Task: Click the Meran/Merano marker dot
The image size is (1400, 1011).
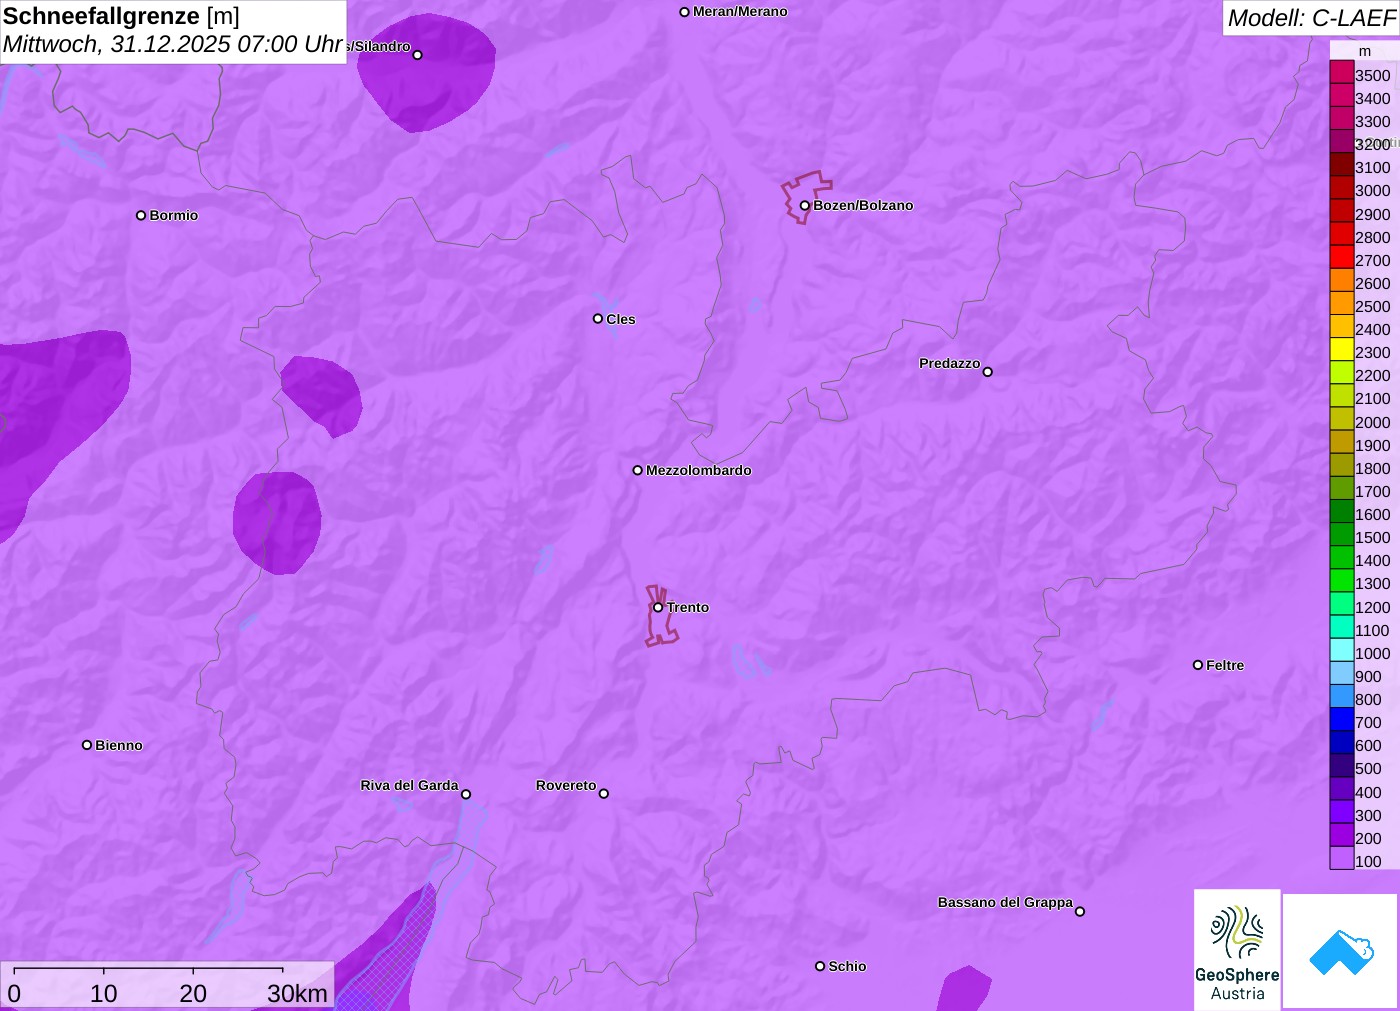Action: coord(685,12)
